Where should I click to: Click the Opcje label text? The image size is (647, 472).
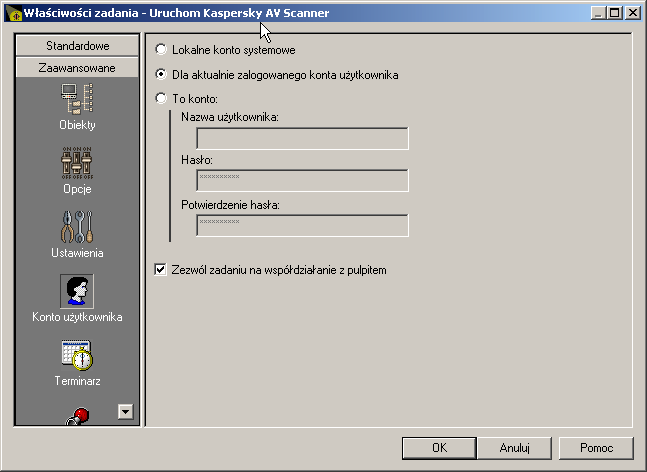[77, 189]
